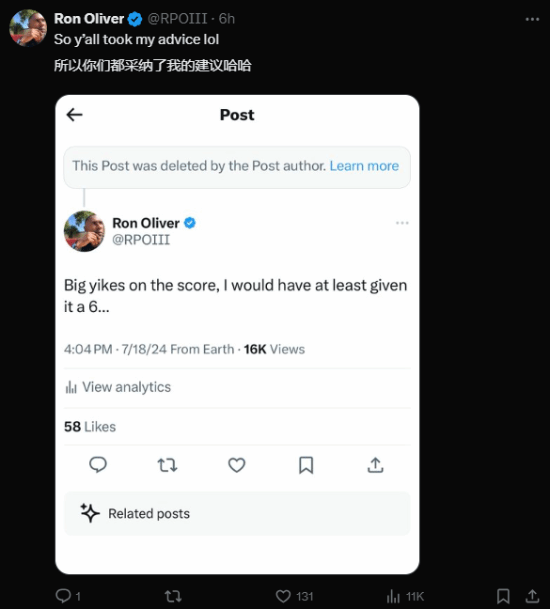Screen dimensions: 550x609
Task: Reply using the comment icon showing 1
Action: point(68,596)
